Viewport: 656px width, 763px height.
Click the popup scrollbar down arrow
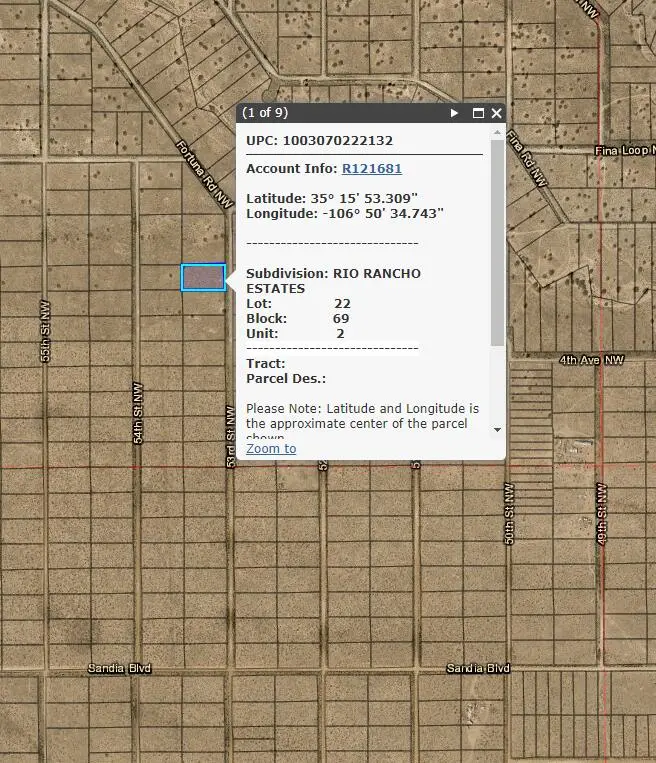point(497,429)
